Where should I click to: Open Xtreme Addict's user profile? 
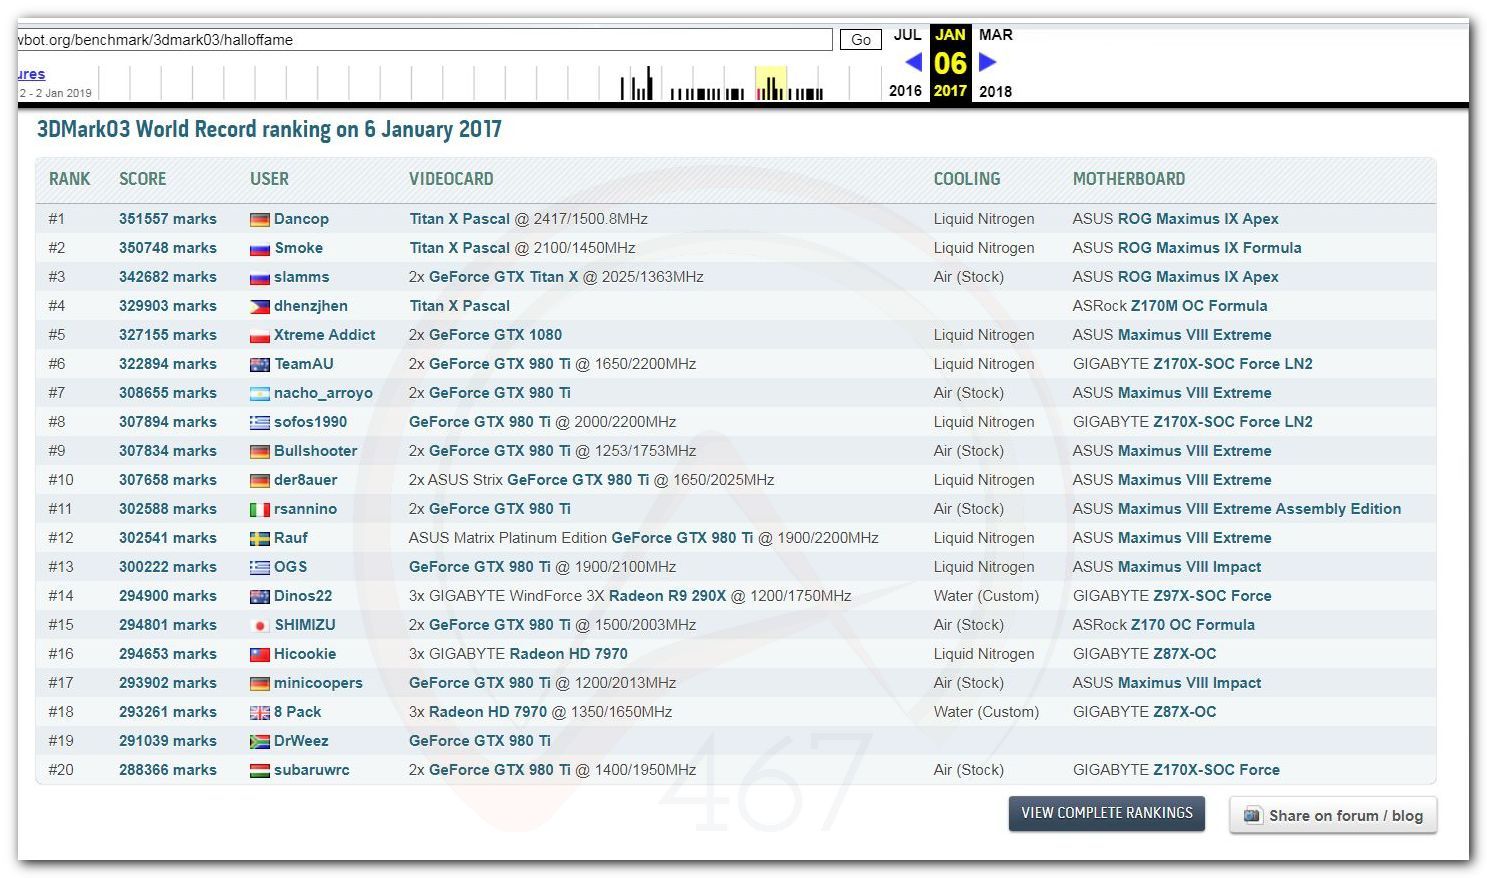(325, 335)
